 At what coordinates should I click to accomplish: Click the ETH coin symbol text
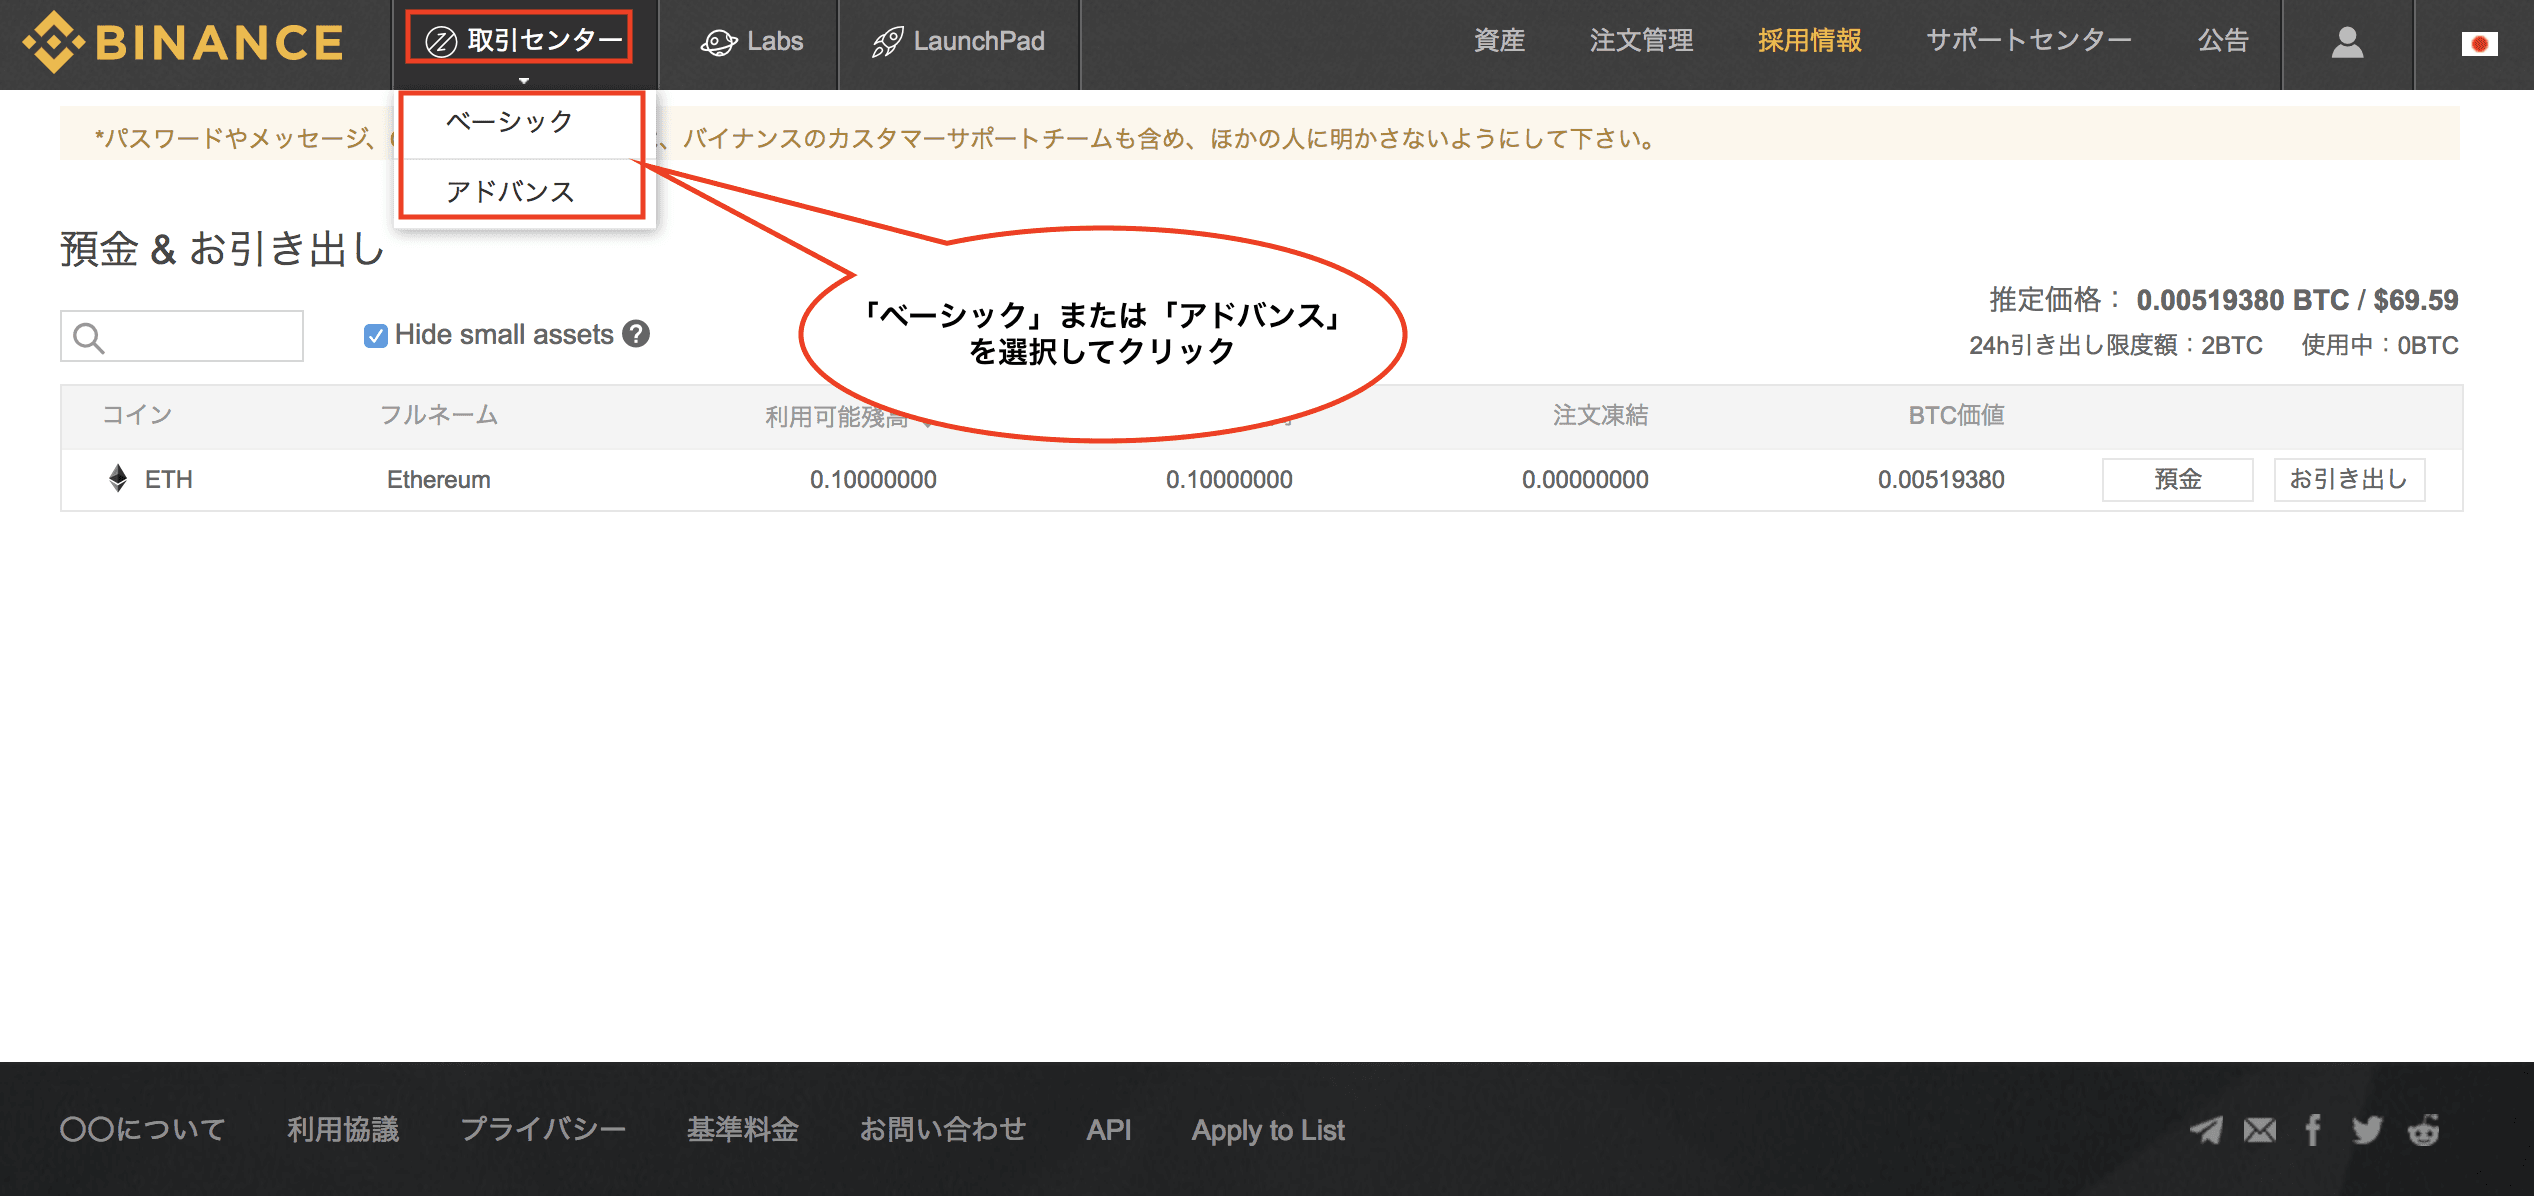tap(169, 480)
